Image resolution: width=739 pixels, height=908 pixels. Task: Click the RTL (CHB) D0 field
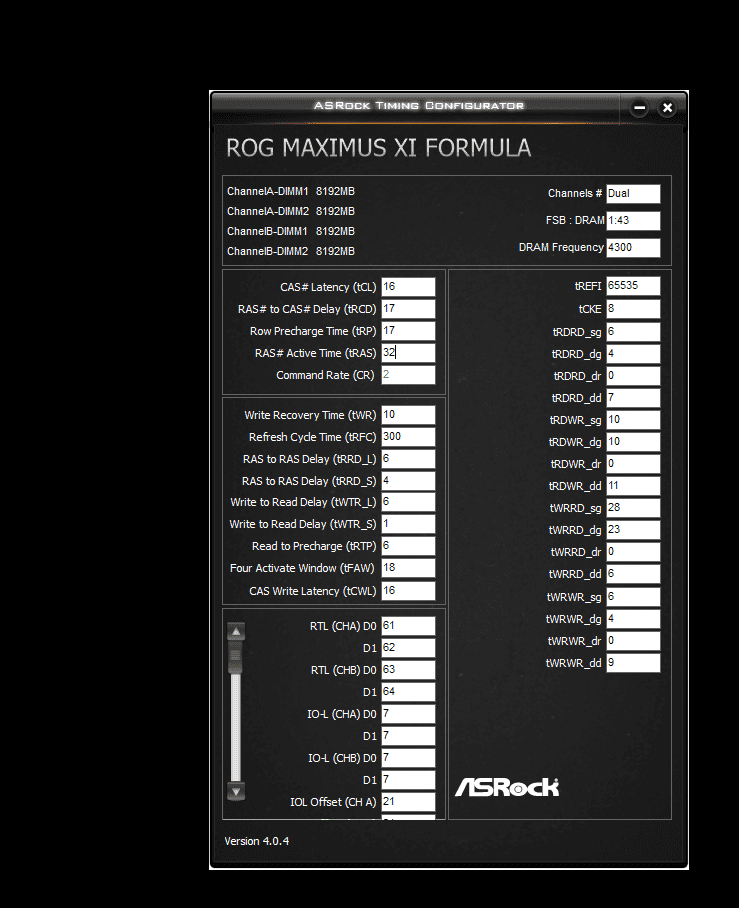[x=408, y=669]
